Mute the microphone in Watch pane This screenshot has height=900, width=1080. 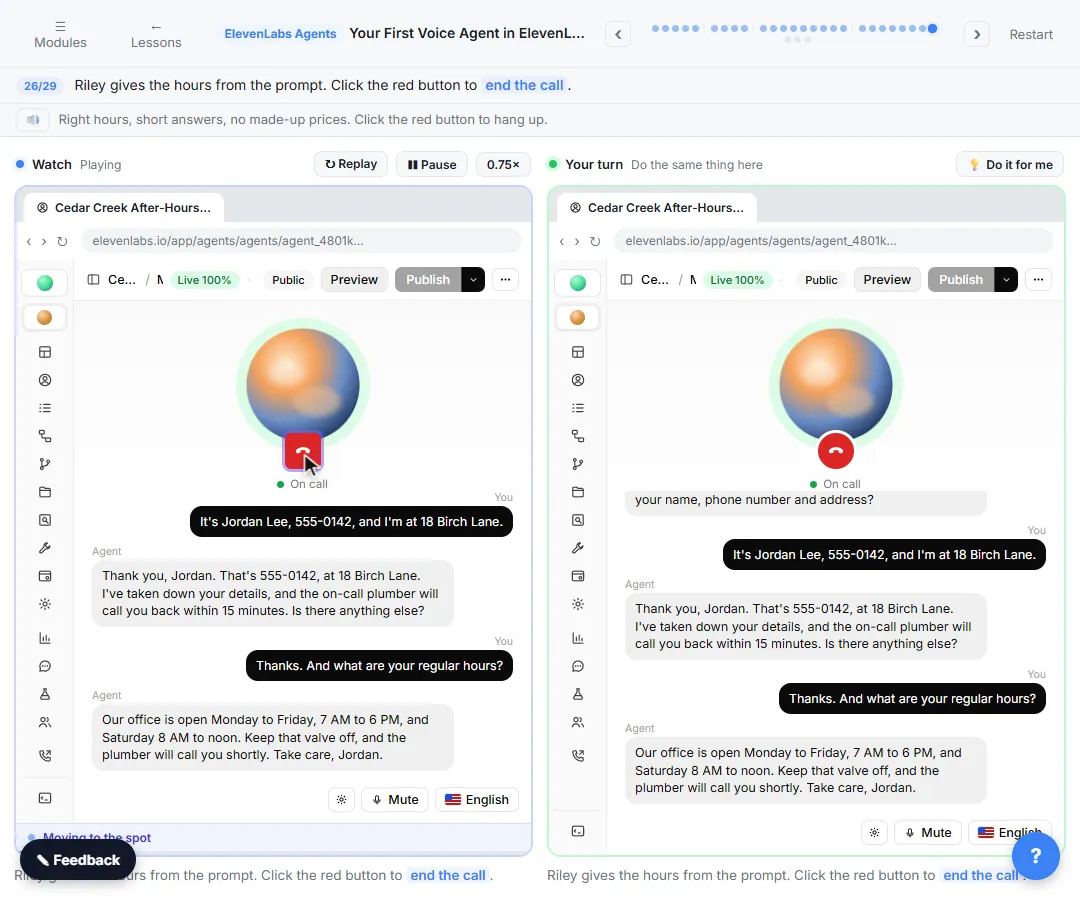click(x=395, y=799)
